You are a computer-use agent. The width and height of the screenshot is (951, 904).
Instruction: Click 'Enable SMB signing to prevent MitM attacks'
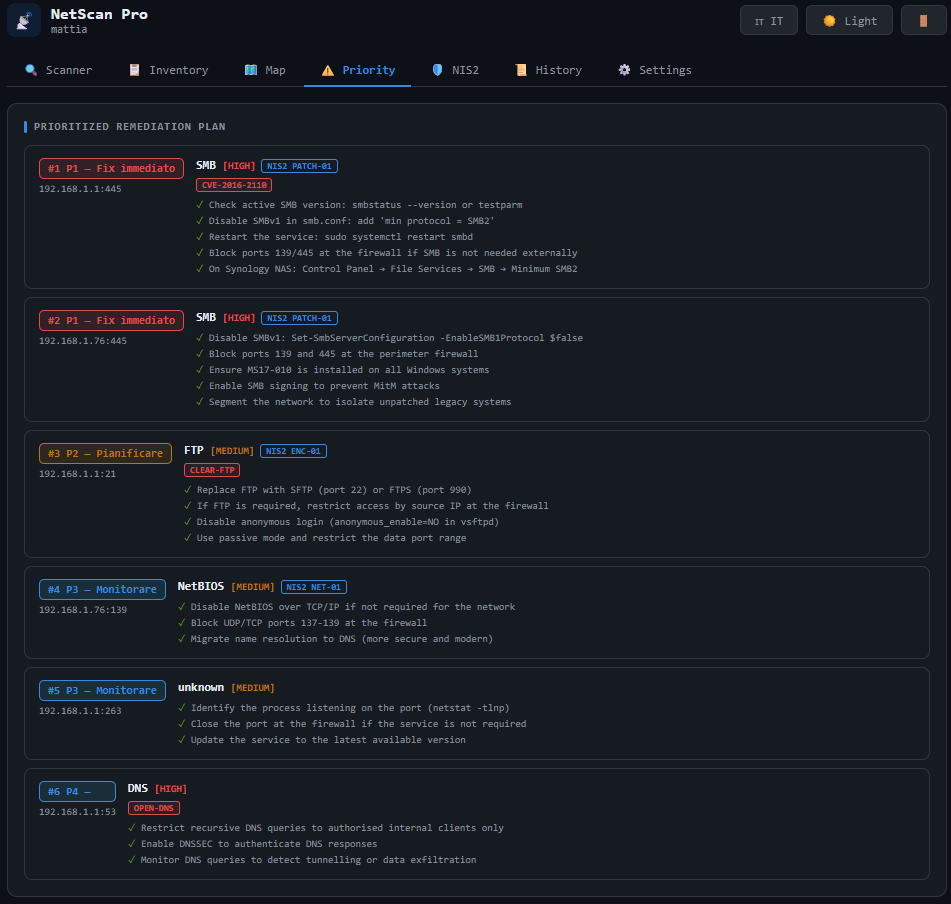pos(324,386)
